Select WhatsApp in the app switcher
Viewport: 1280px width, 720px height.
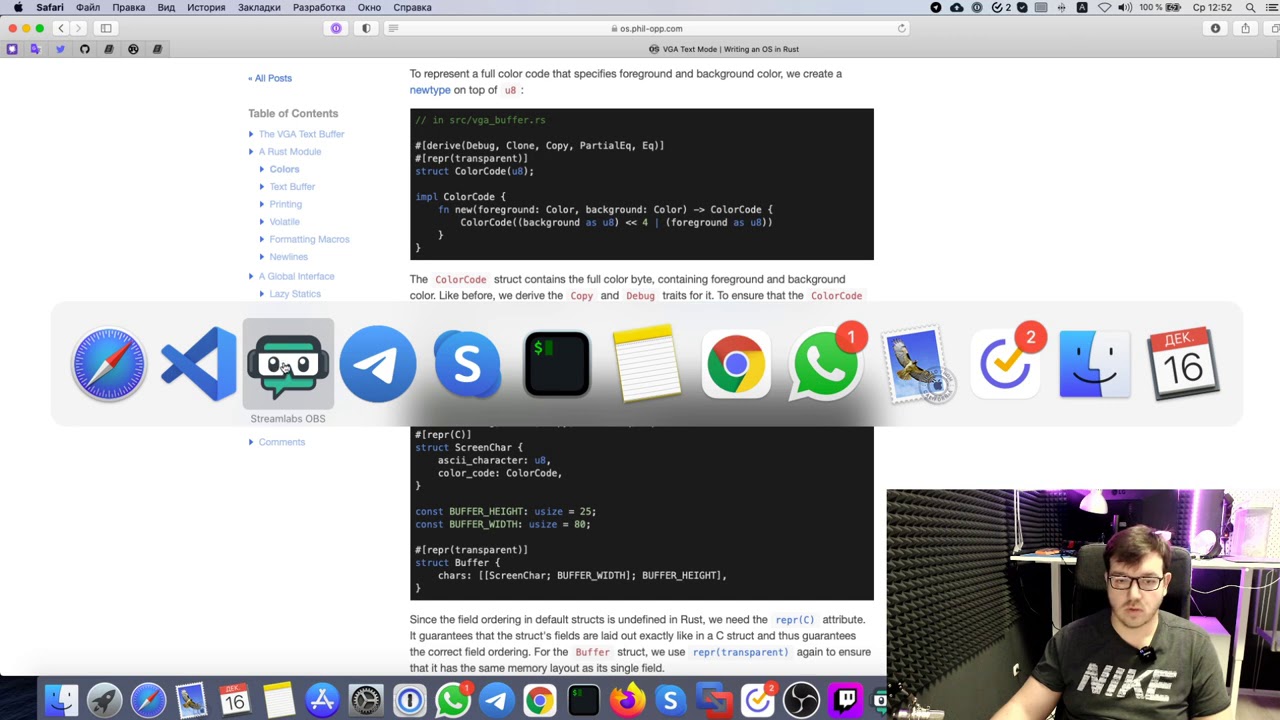point(826,363)
